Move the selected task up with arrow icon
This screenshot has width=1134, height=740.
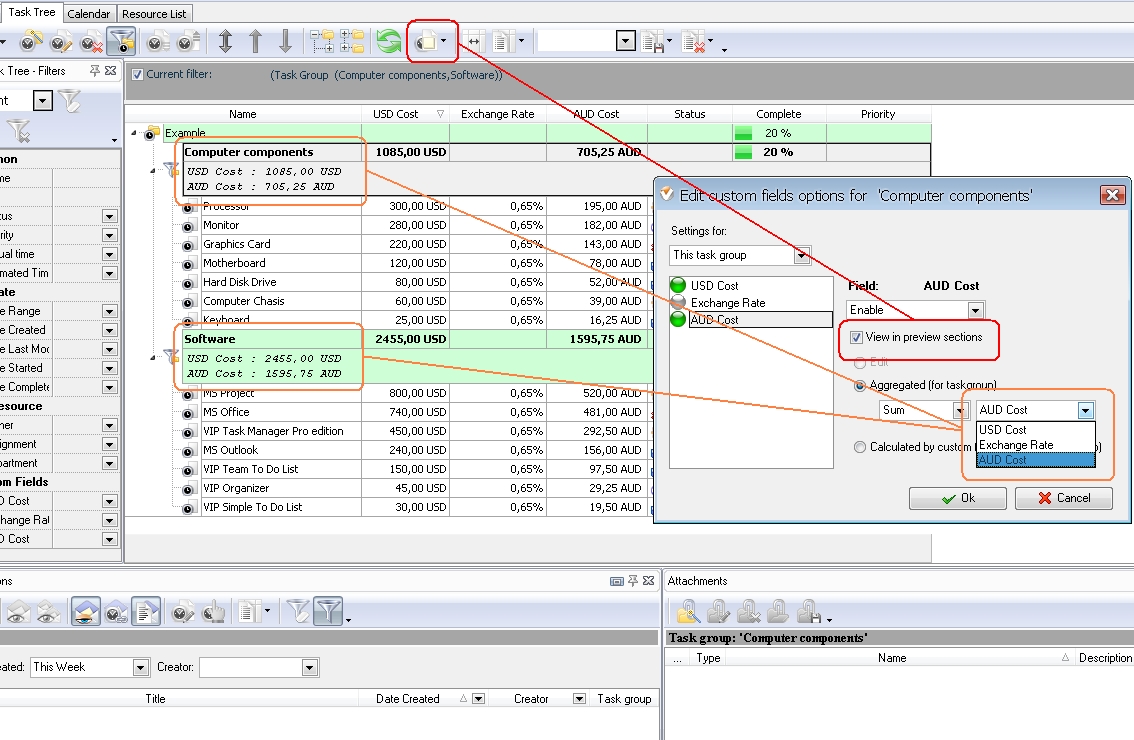[x=257, y=41]
